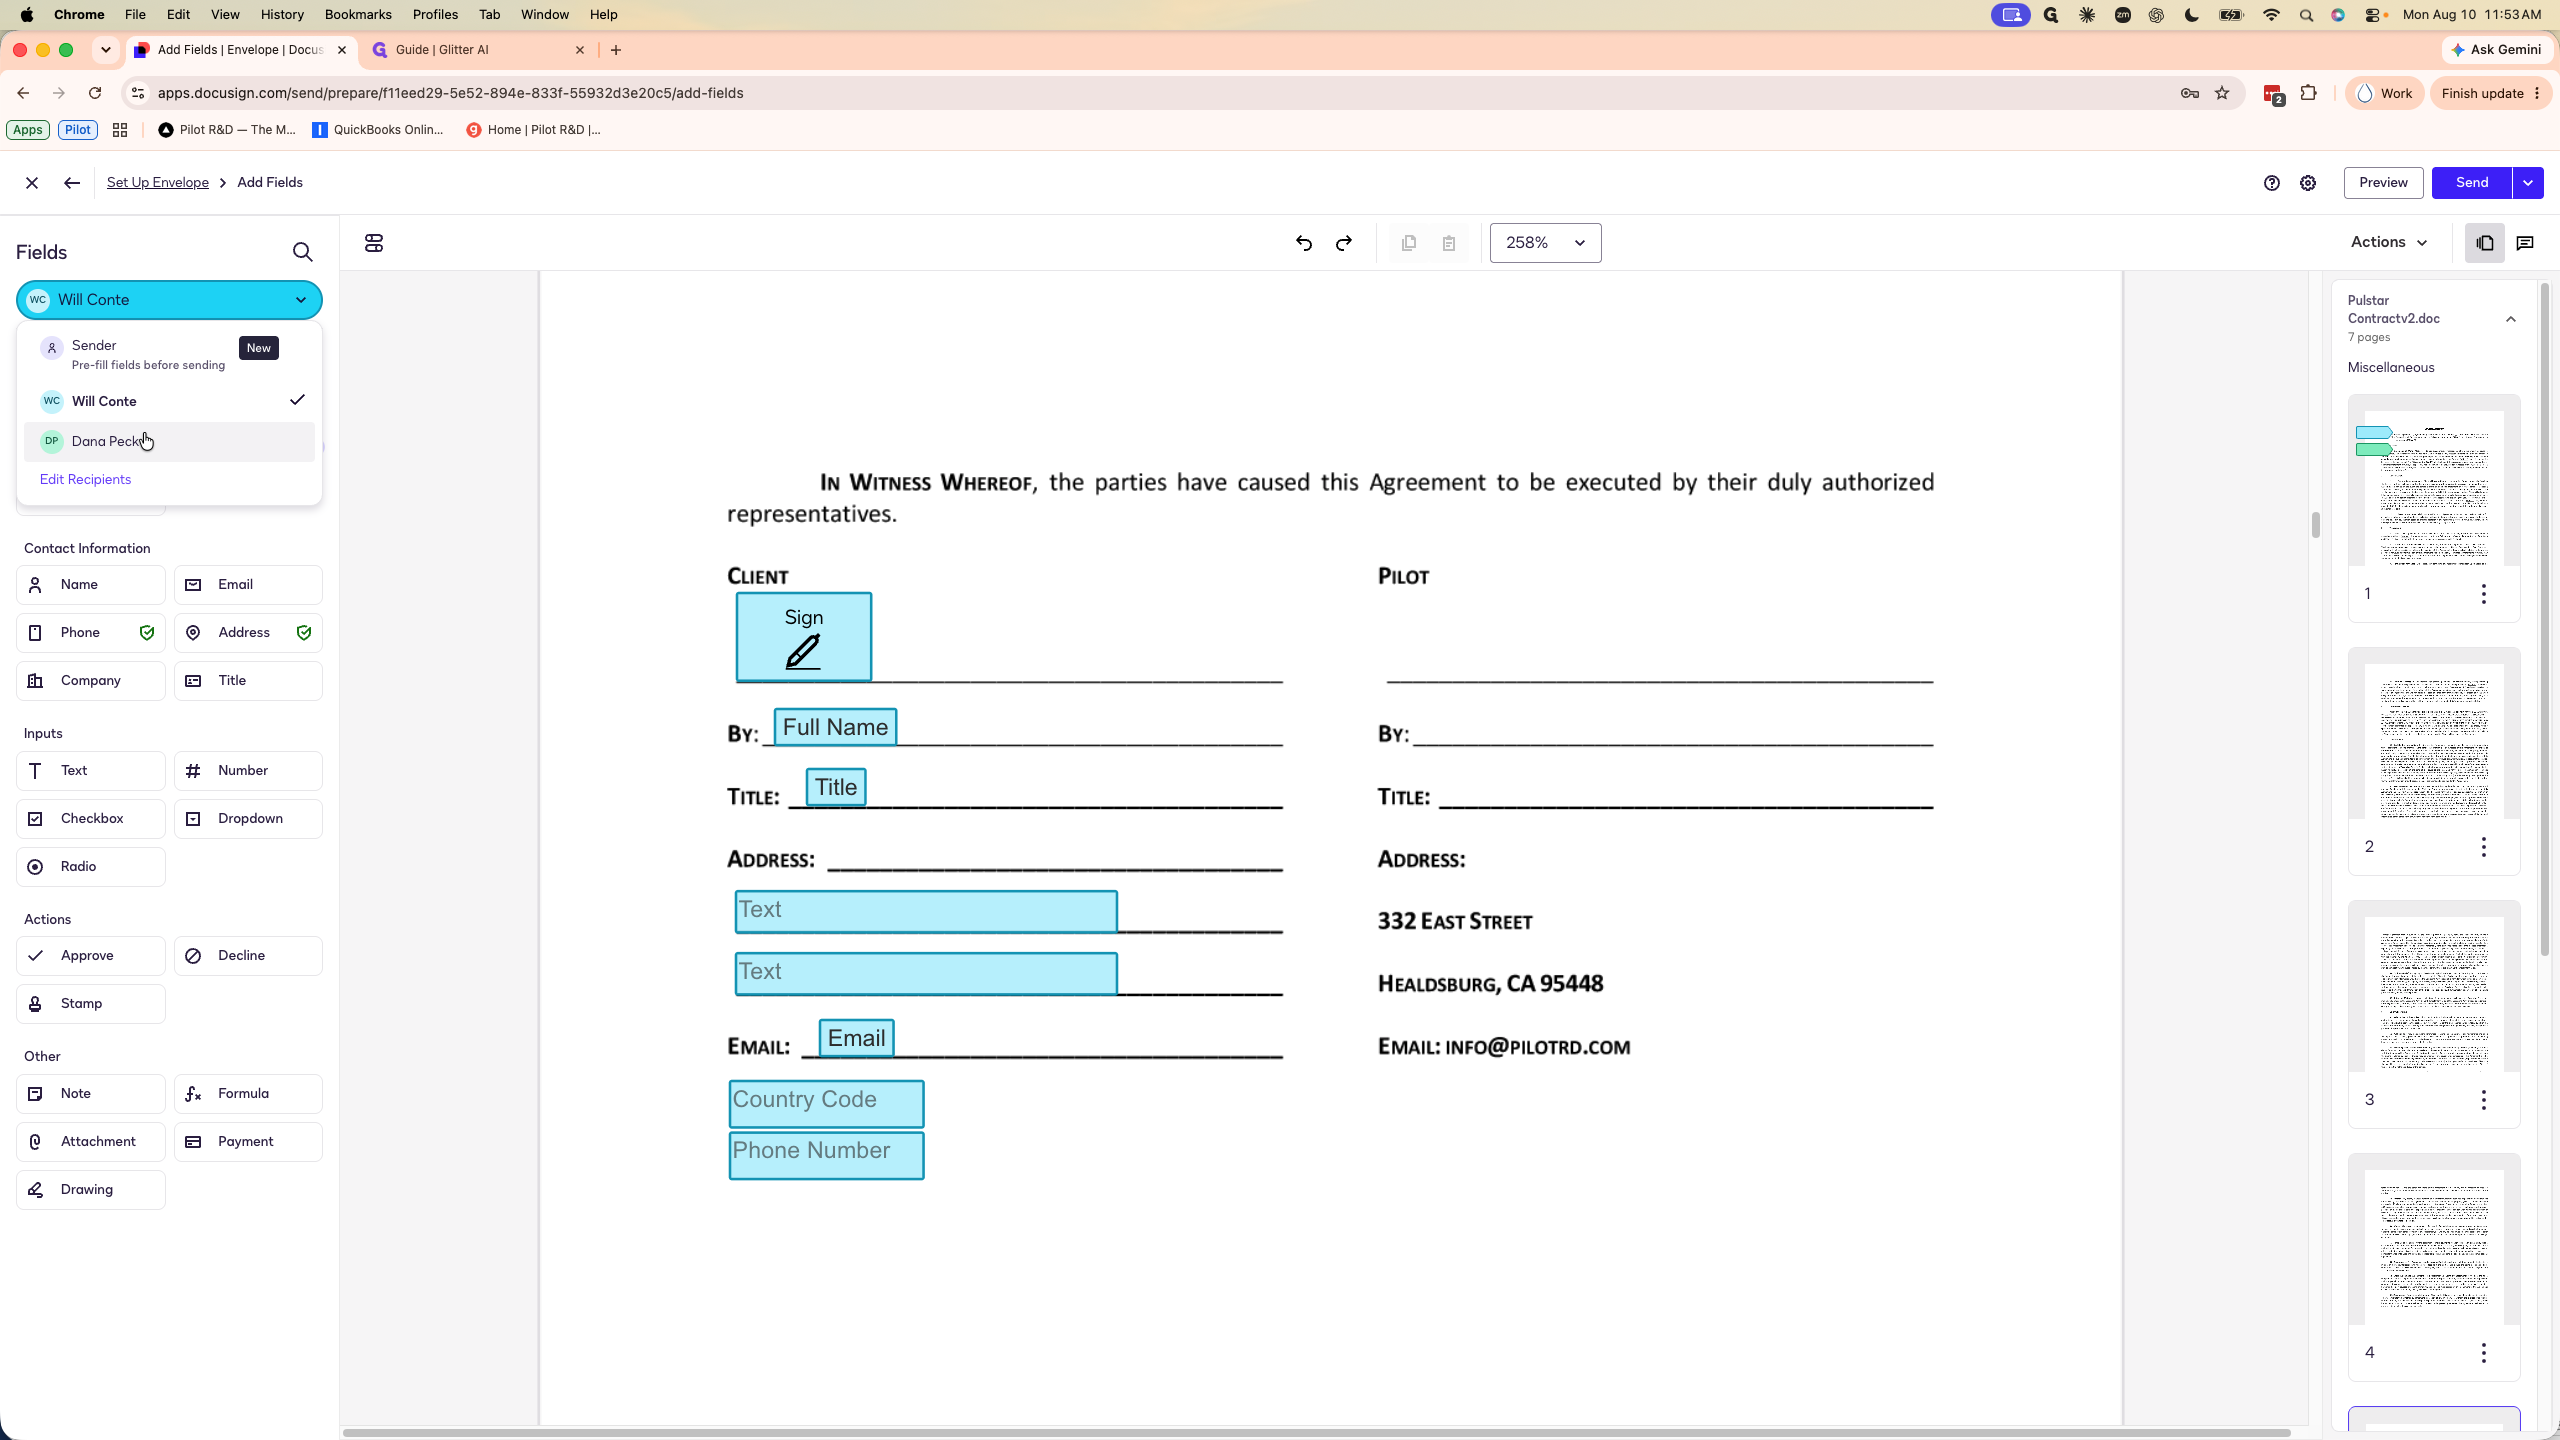This screenshot has height=1440, width=2560.
Task: Open the help question mark icon
Action: coord(2272,183)
